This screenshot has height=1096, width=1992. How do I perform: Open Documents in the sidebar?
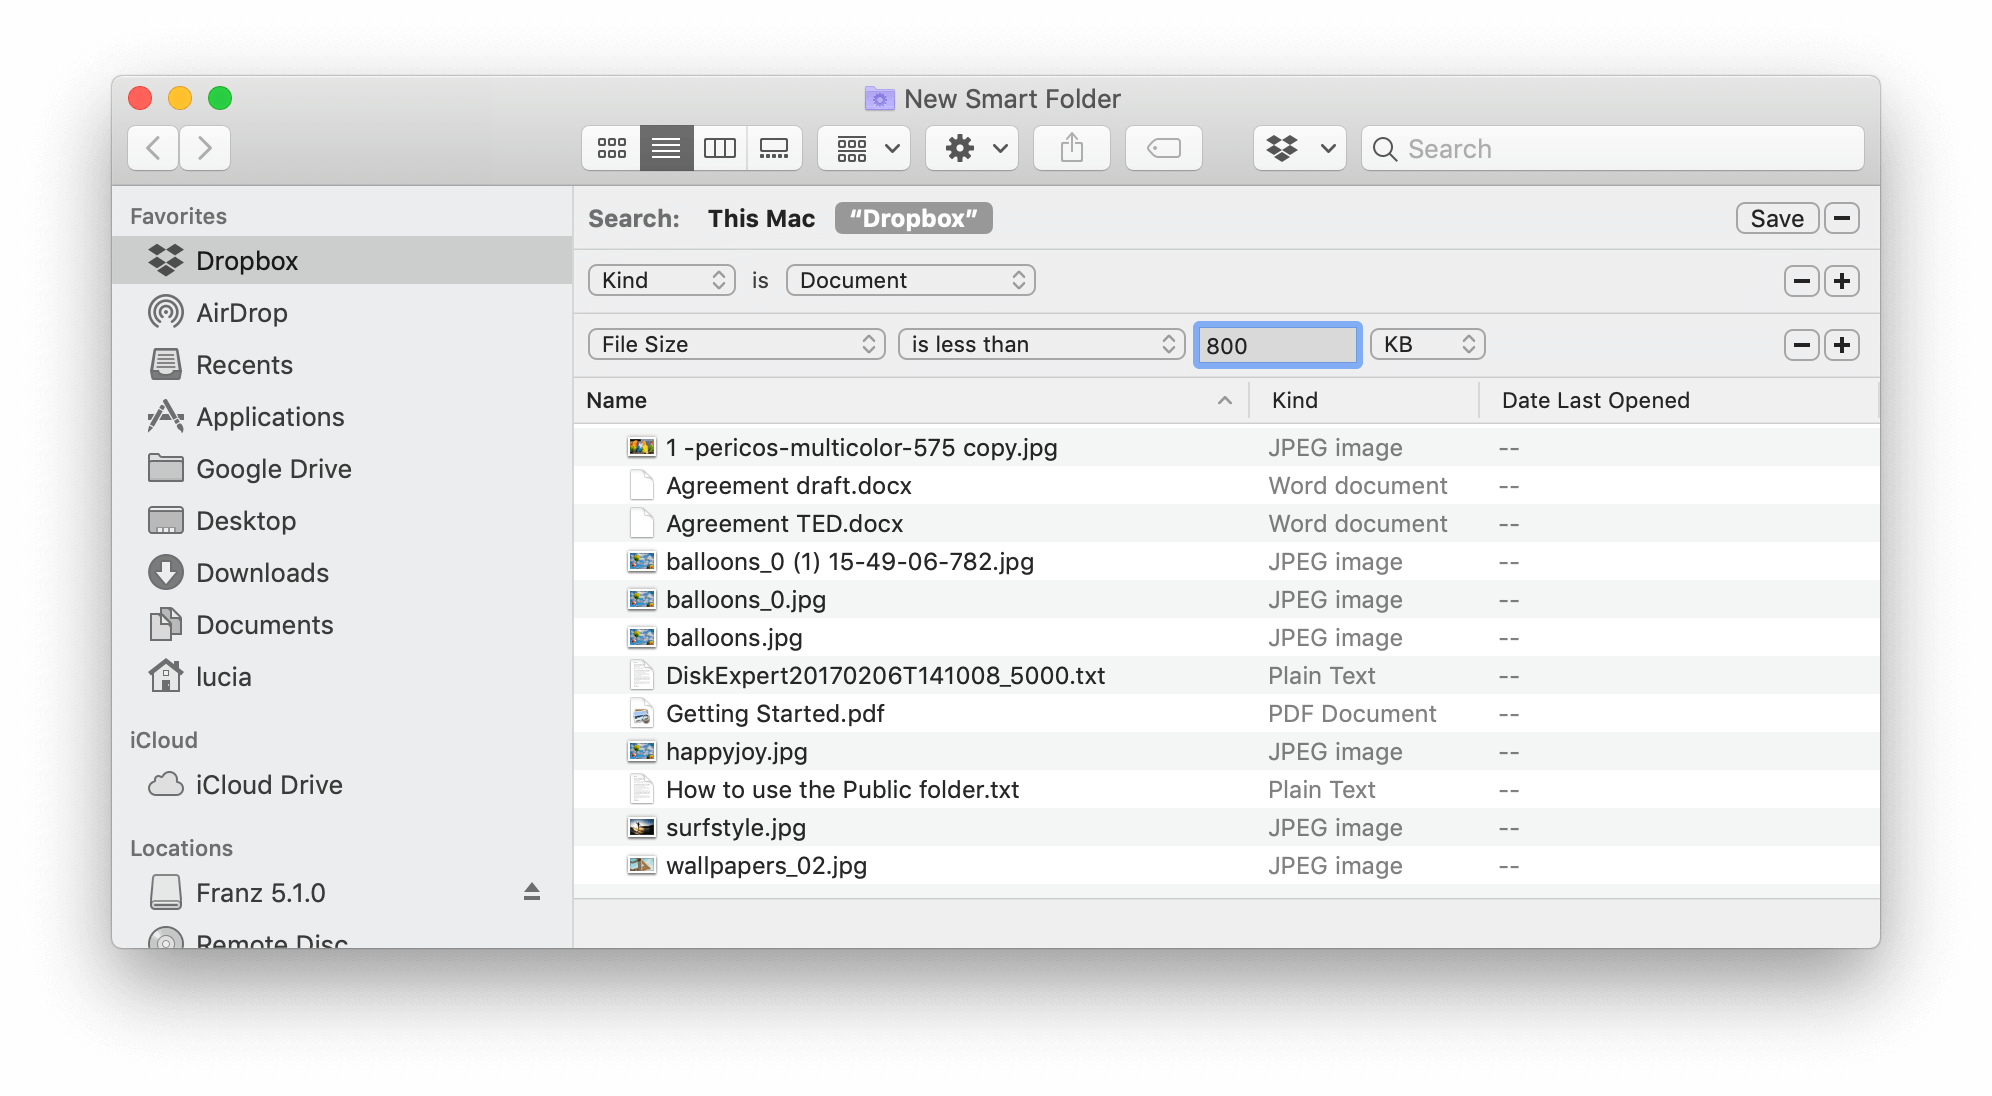[342, 625]
